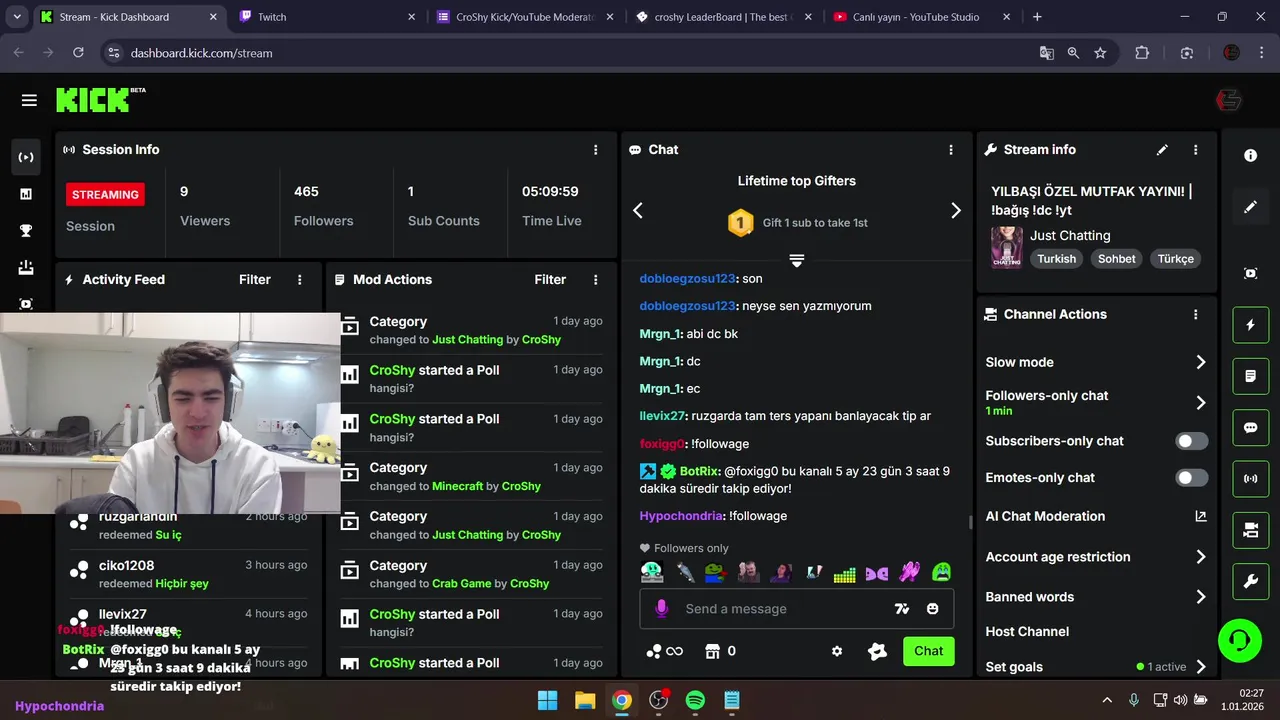Open the hamburger navigation menu
The height and width of the screenshot is (720, 1280).
tap(29, 100)
